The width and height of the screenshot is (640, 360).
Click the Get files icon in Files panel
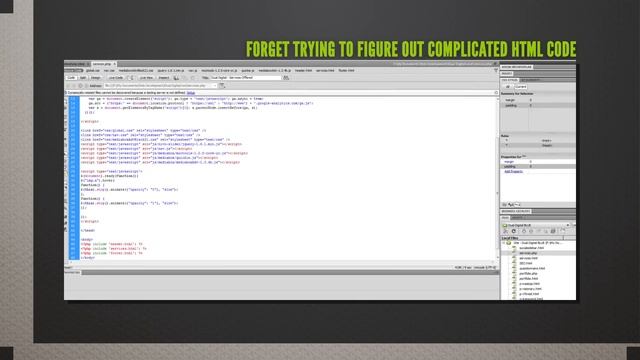[524, 231]
